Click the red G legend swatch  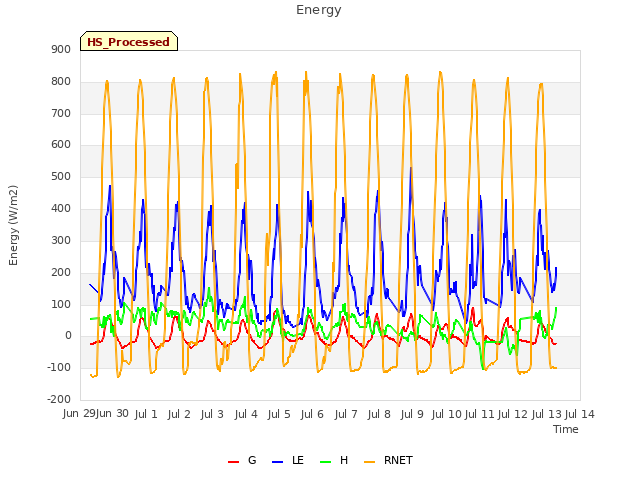click(233, 462)
